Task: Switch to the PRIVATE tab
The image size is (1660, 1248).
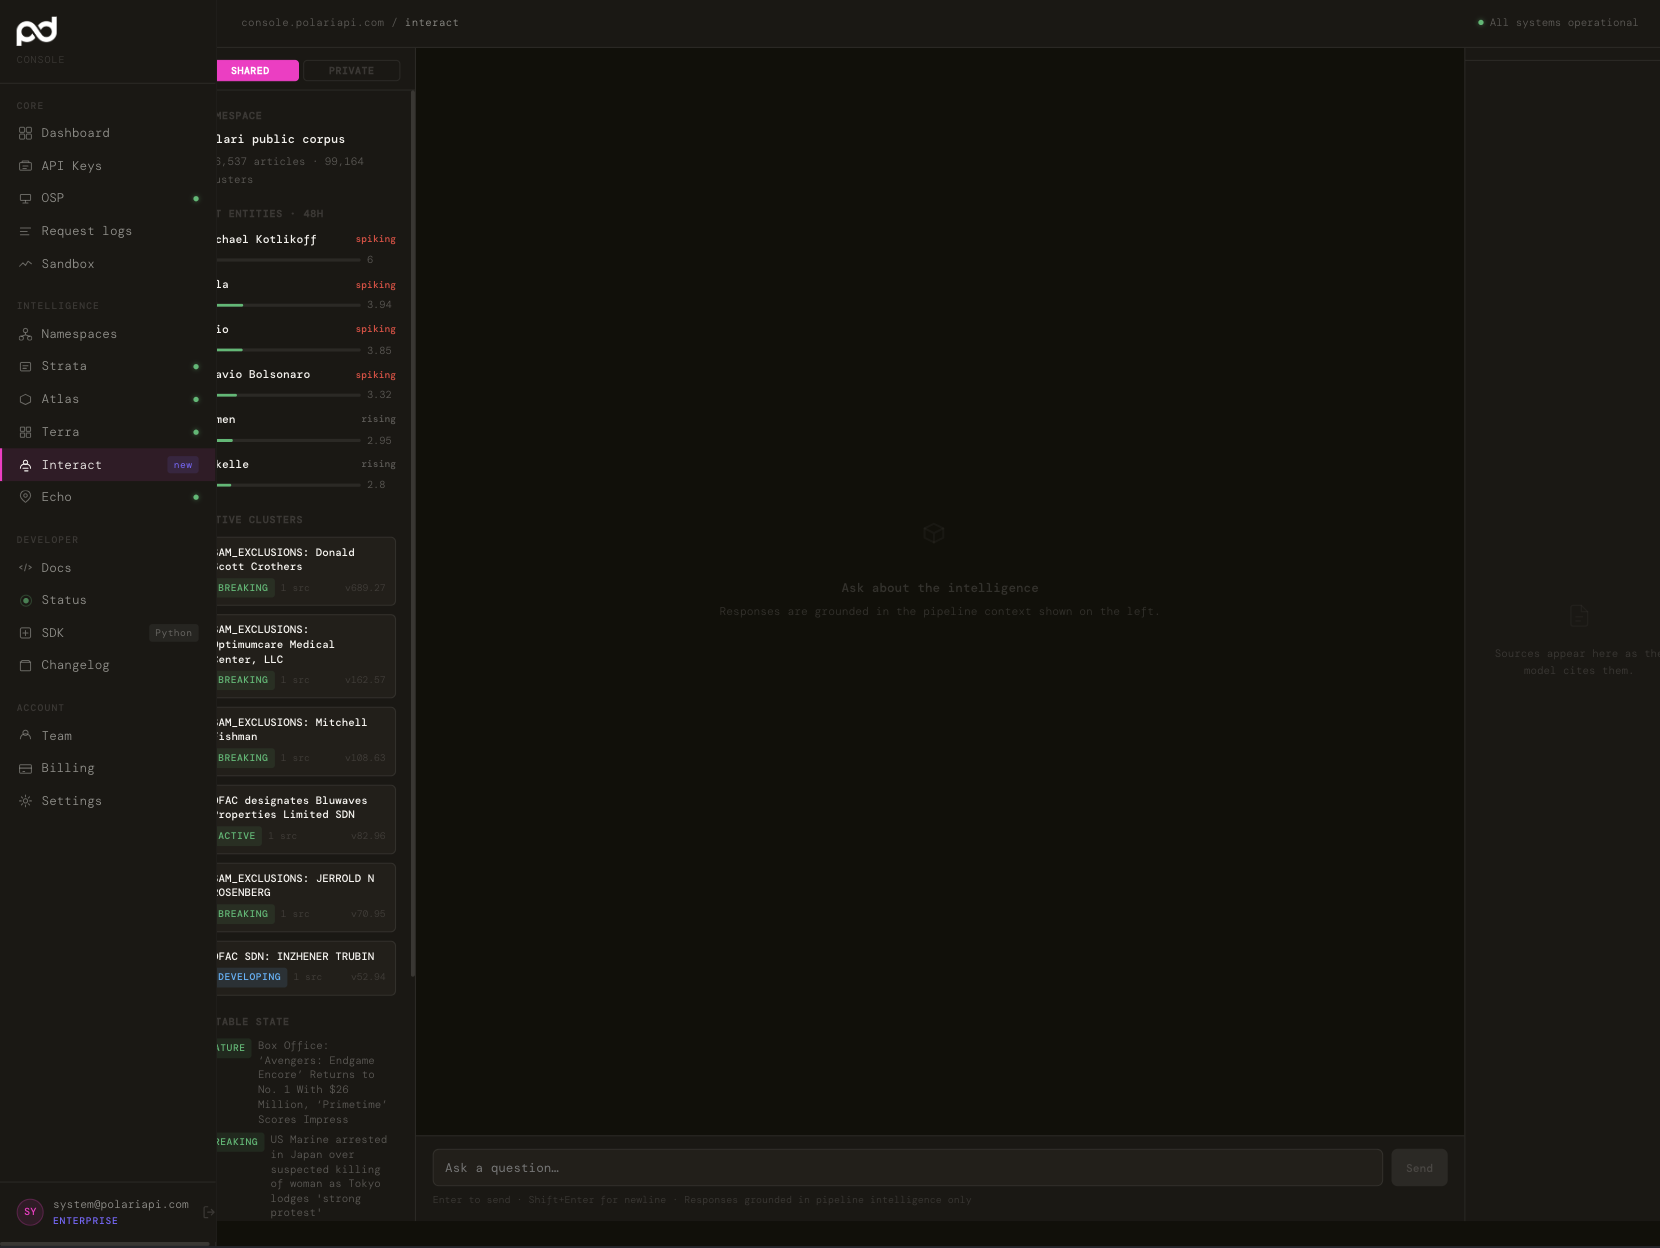Action: pos(351,71)
